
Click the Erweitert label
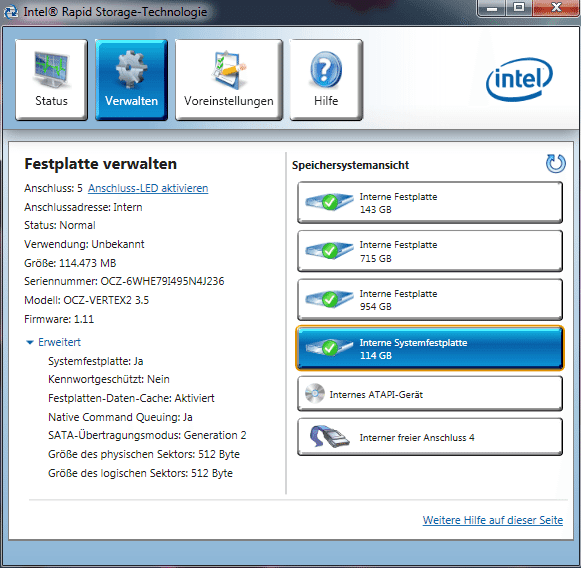59,342
